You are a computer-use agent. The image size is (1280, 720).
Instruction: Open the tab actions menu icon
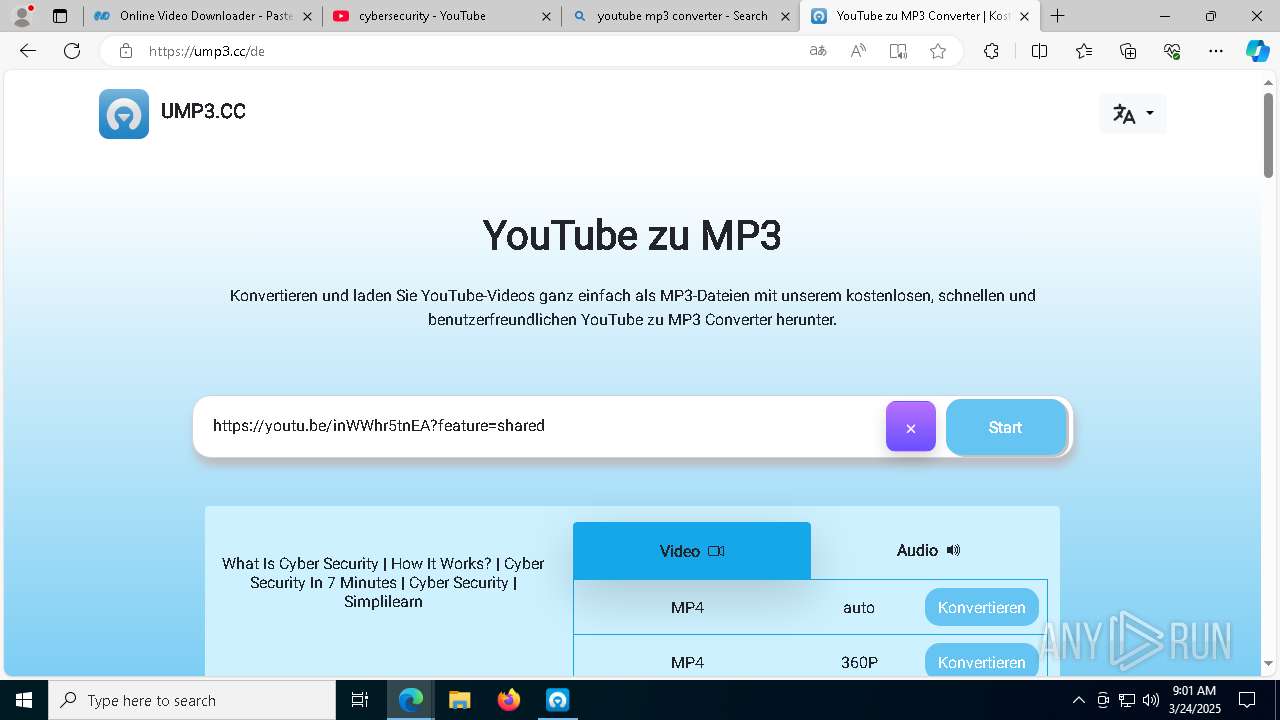tap(60, 16)
